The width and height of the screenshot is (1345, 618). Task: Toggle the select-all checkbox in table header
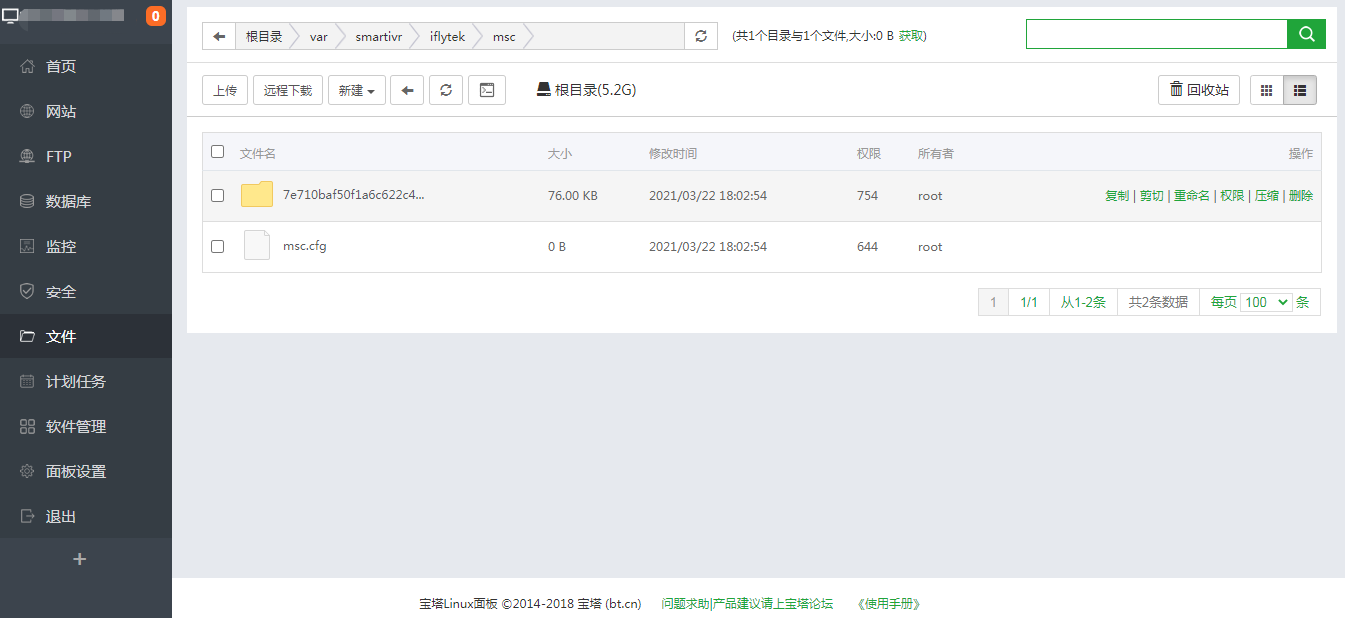click(x=218, y=152)
